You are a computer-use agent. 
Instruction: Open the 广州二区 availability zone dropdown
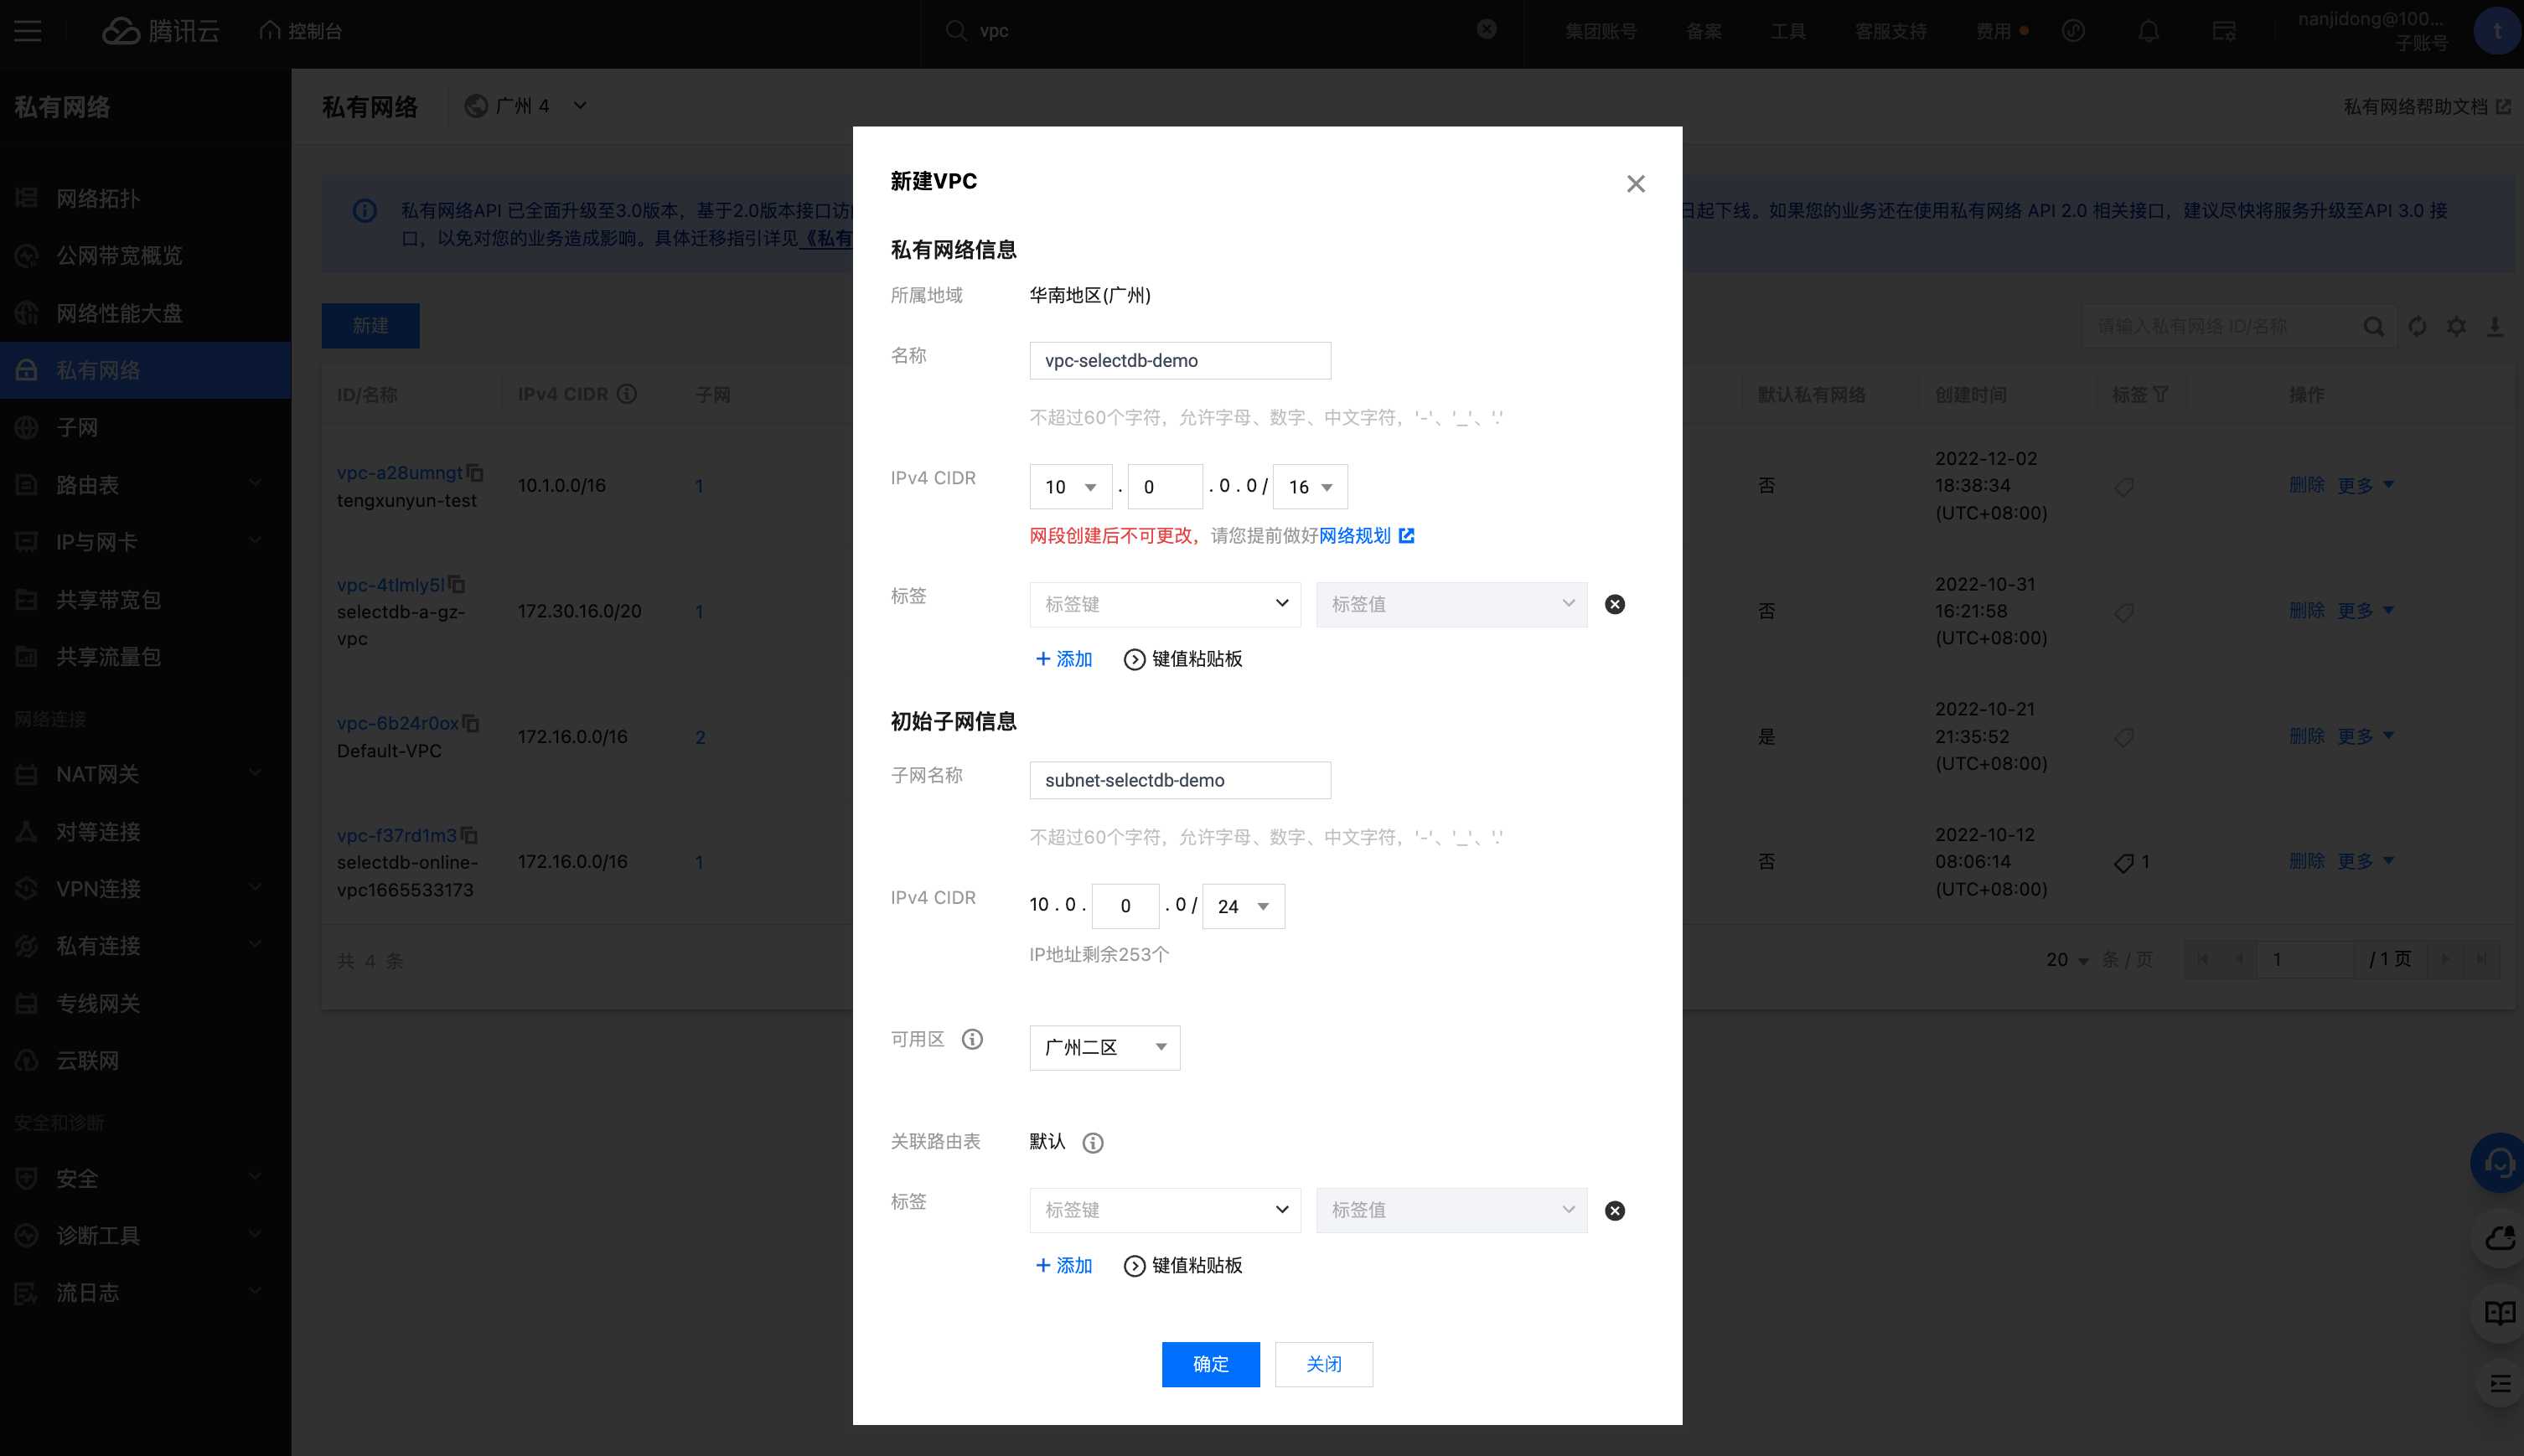coord(1105,1047)
